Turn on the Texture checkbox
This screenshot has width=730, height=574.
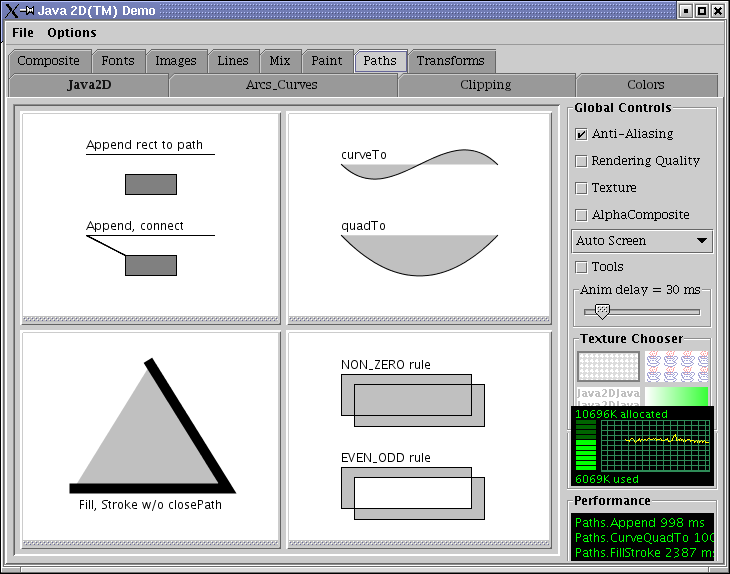coord(582,188)
